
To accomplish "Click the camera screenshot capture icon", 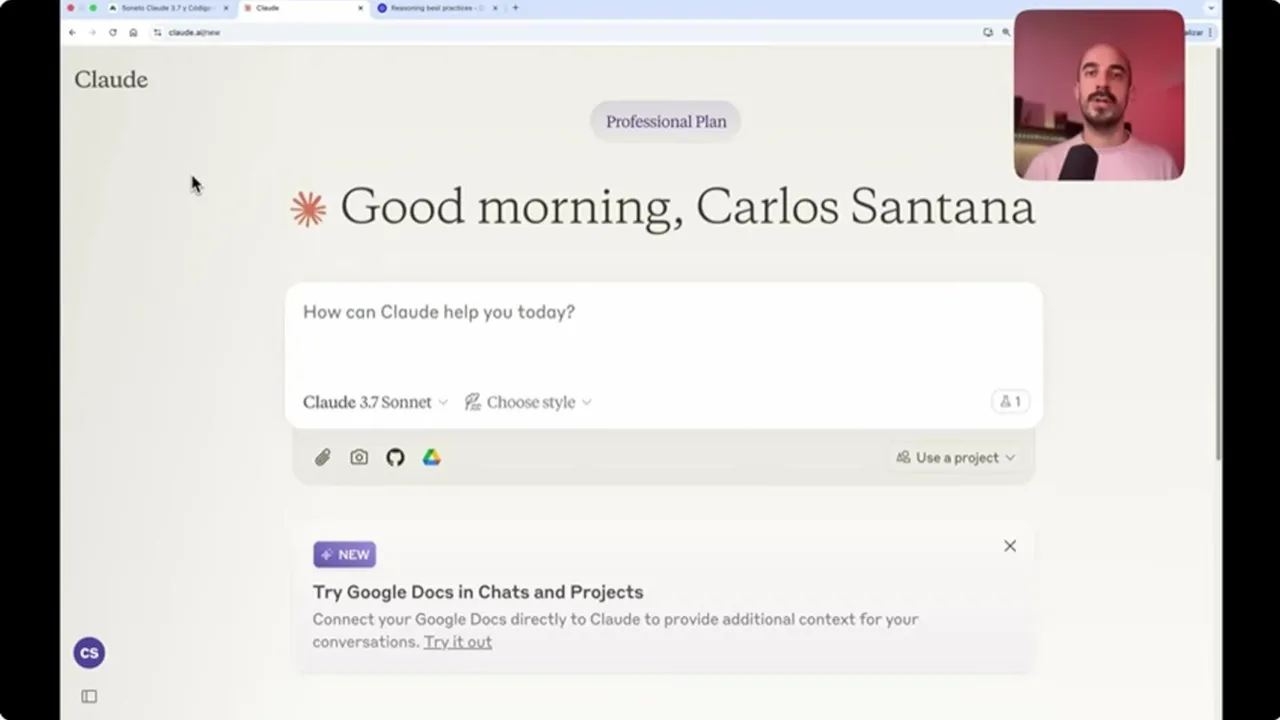I will [x=359, y=457].
